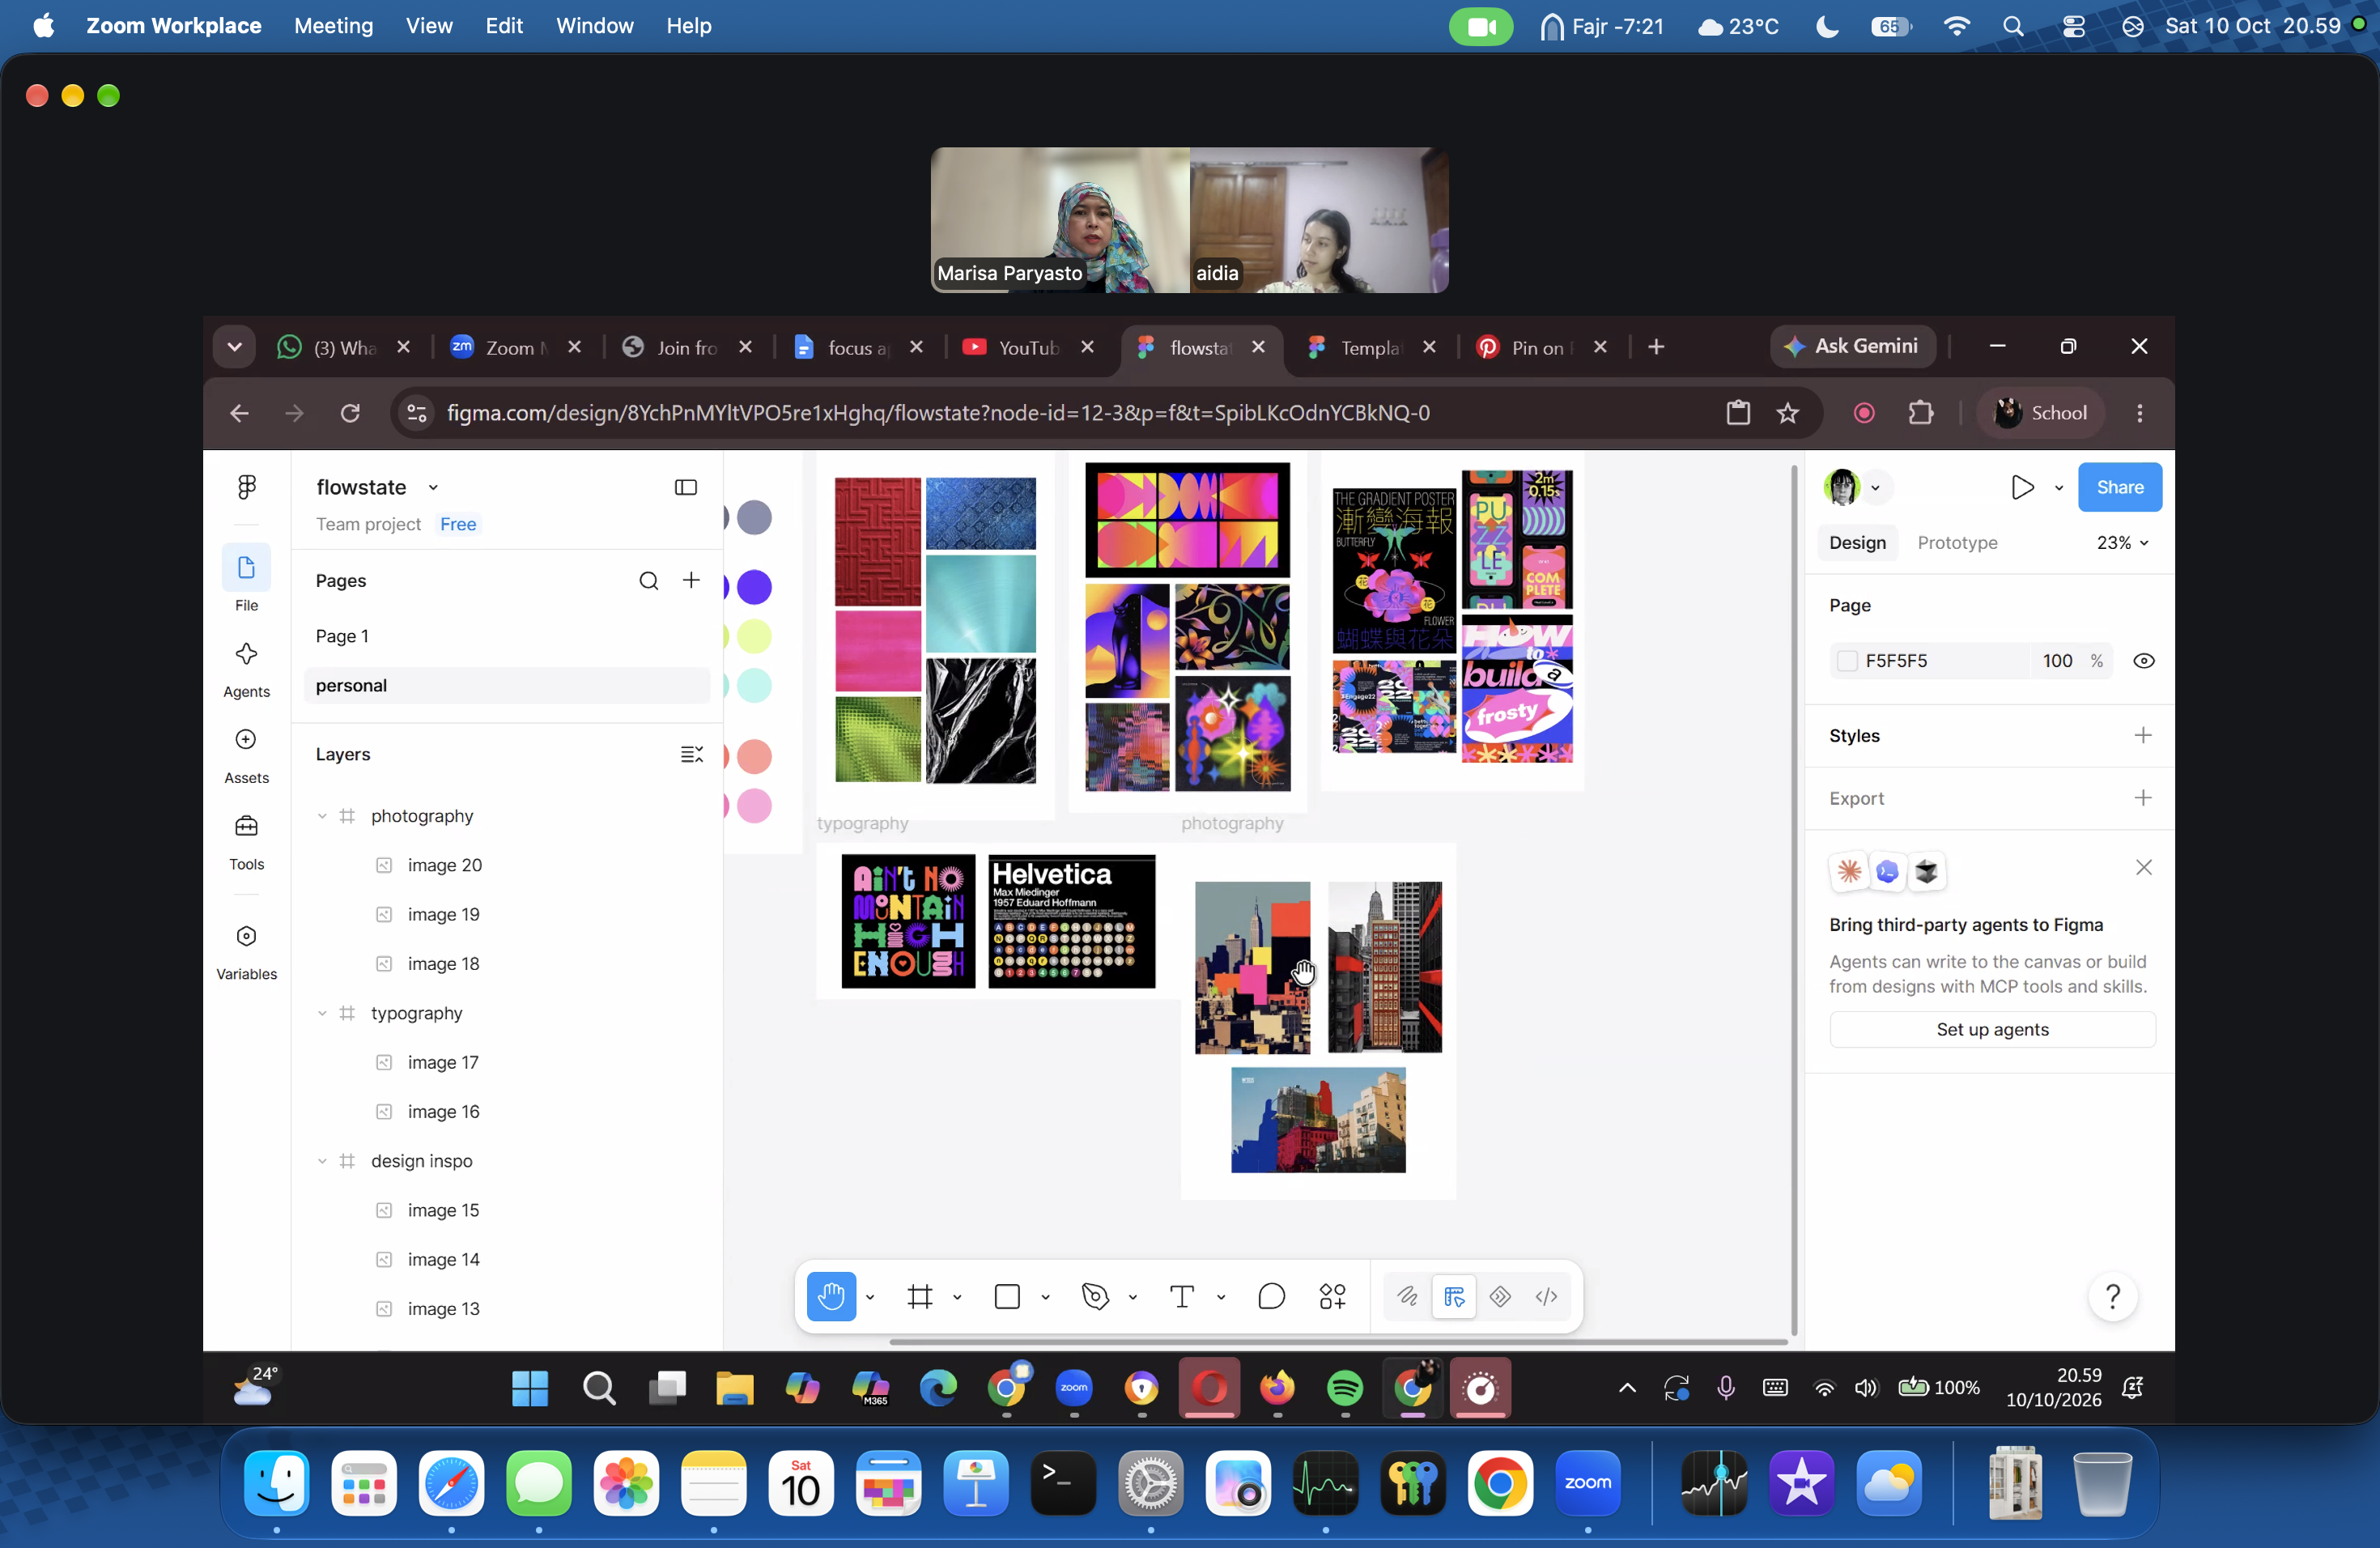This screenshot has height=1548, width=2380.
Task: Click the Ask Gemini button
Action: click(1853, 346)
